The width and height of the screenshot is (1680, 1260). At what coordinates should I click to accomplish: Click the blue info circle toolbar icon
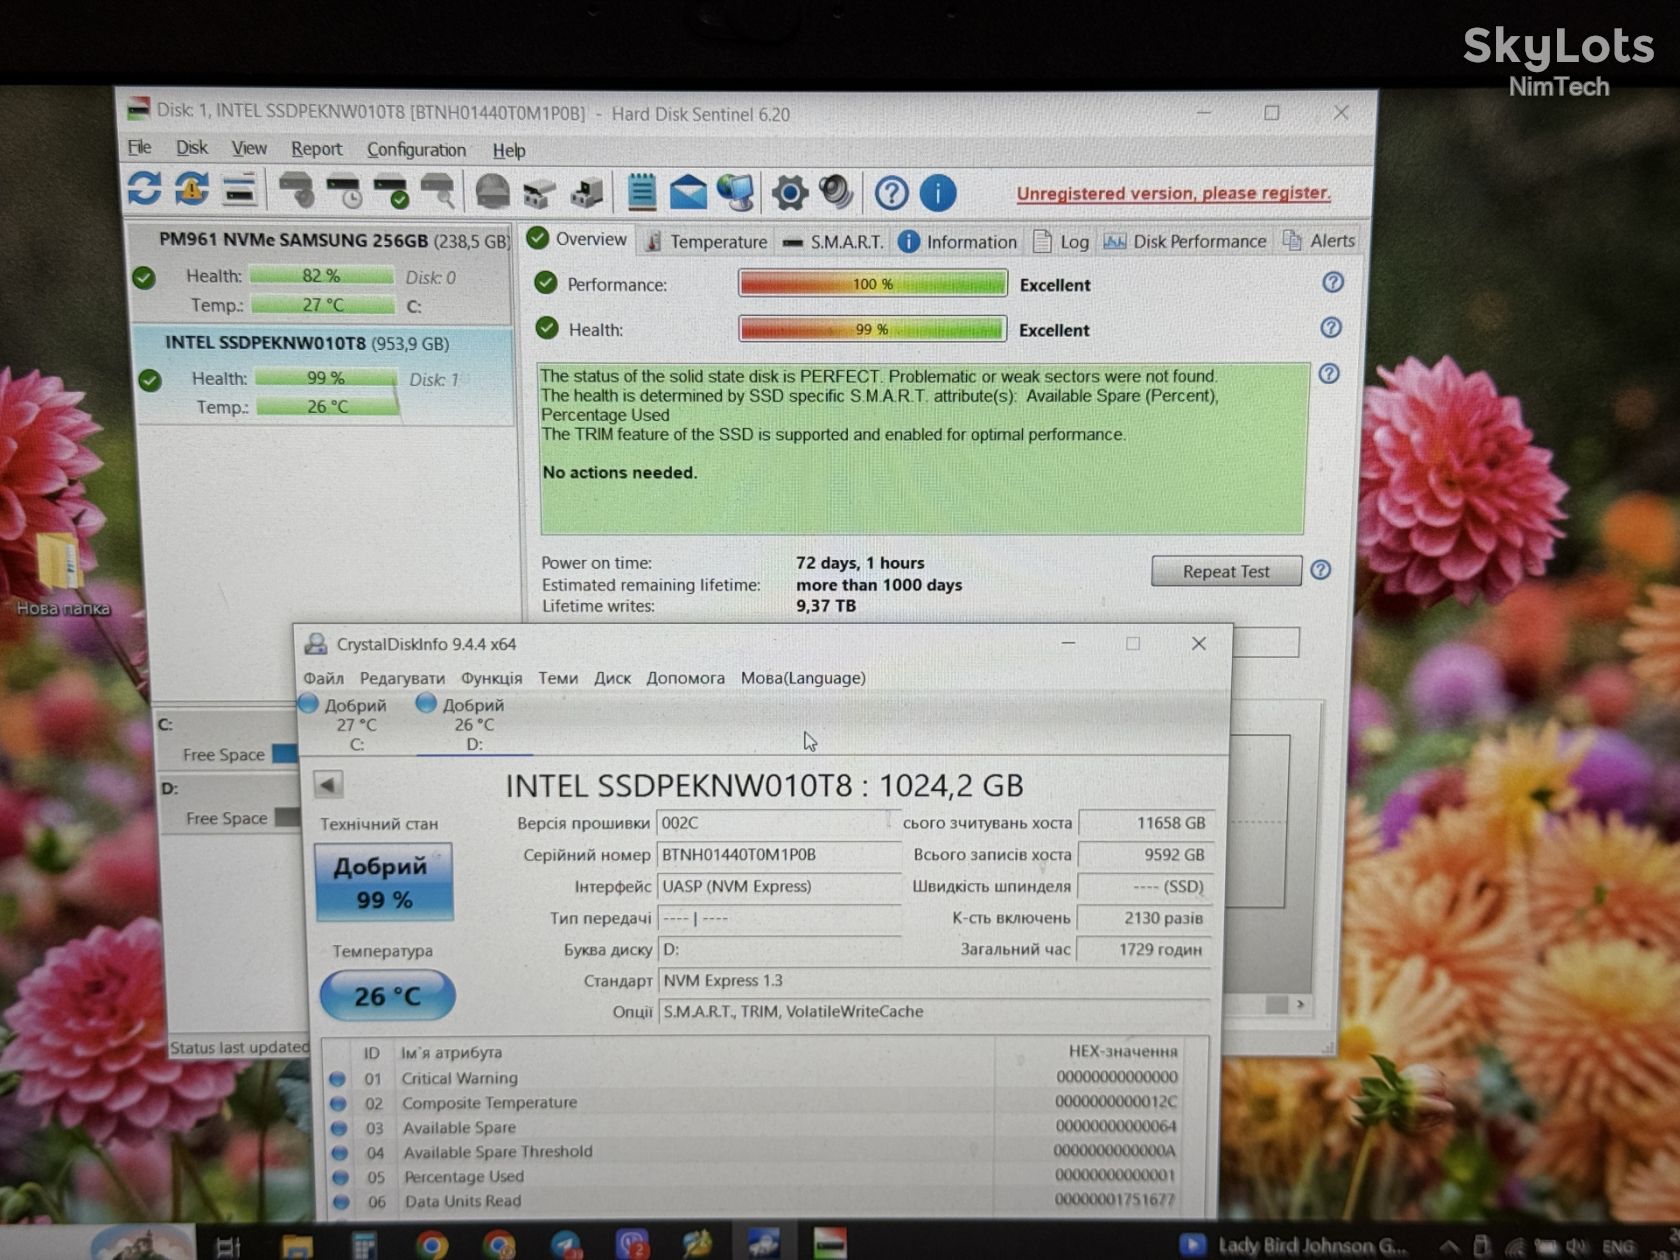(938, 193)
